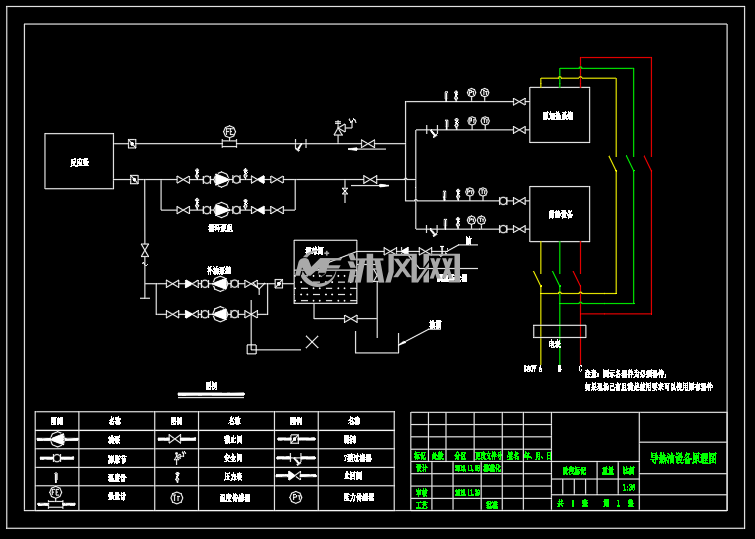
Task: Click the 年、月、日 header cell
Action: [537, 456]
